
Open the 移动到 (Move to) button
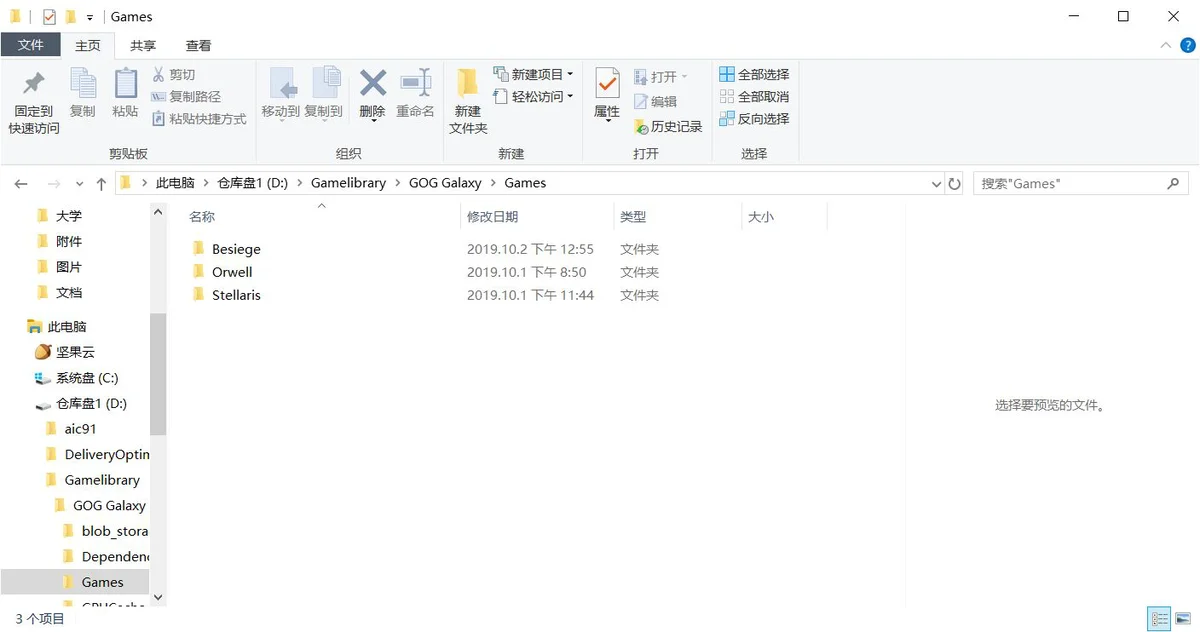coord(281,94)
